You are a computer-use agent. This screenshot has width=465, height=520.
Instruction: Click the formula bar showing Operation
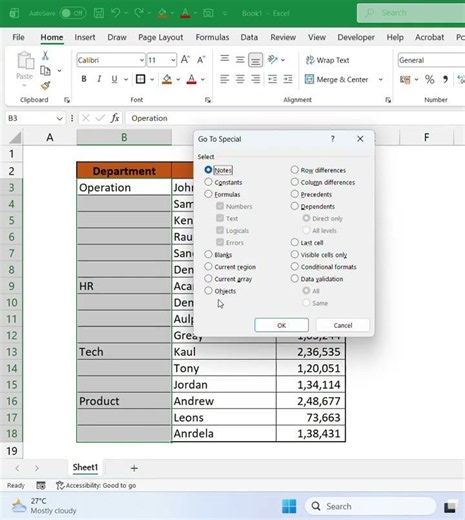tap(295, 118)
